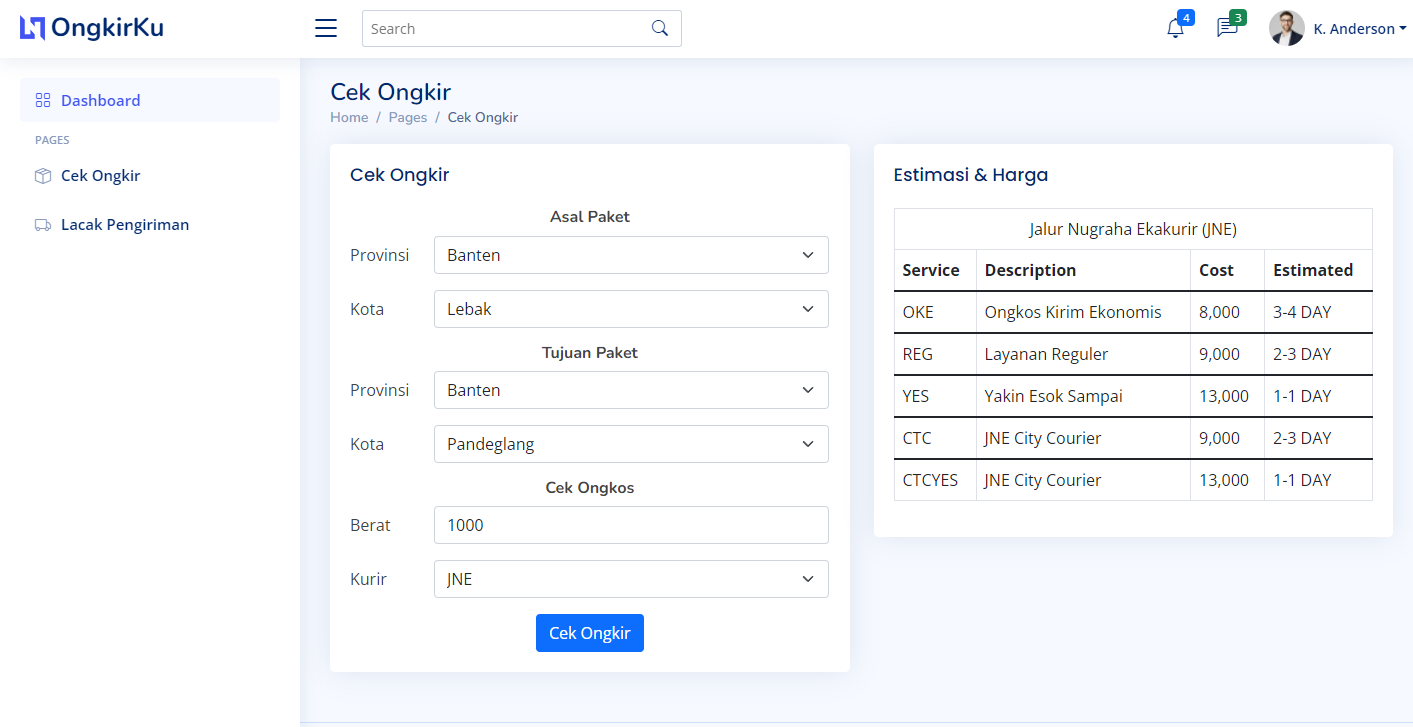This screenshot has height=727, width=1413.
Task: Select the REG service cell
Action: click(x=935, y=354)
